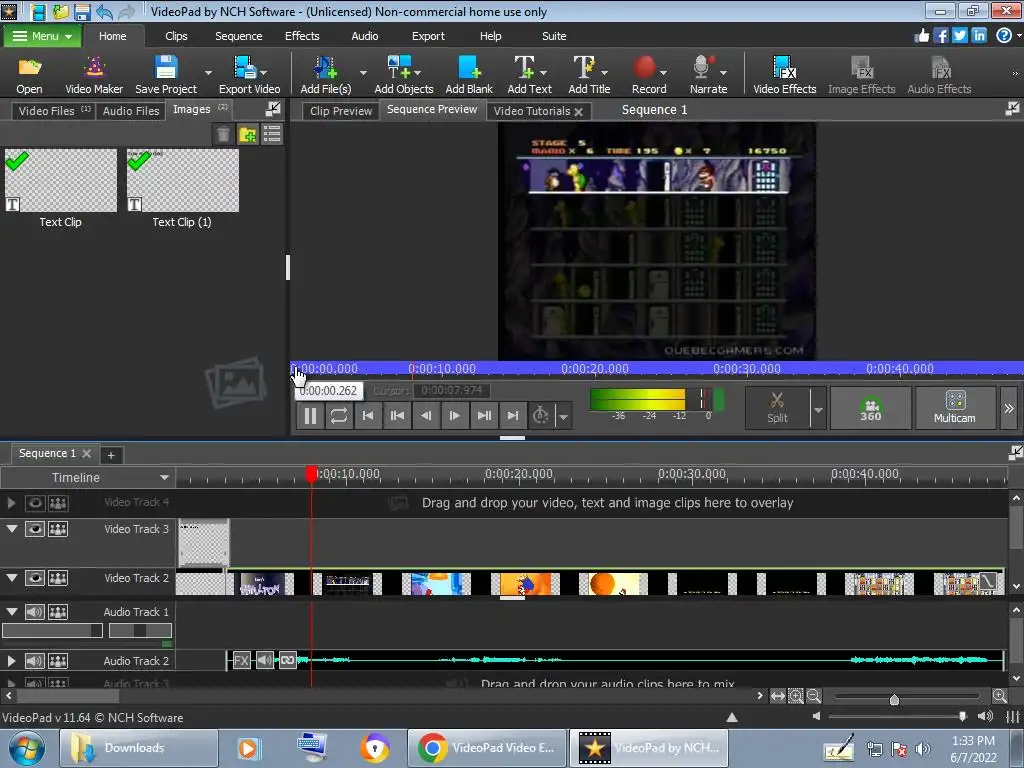
Task: Open the Video Effects panel
Action: point(784,75)
